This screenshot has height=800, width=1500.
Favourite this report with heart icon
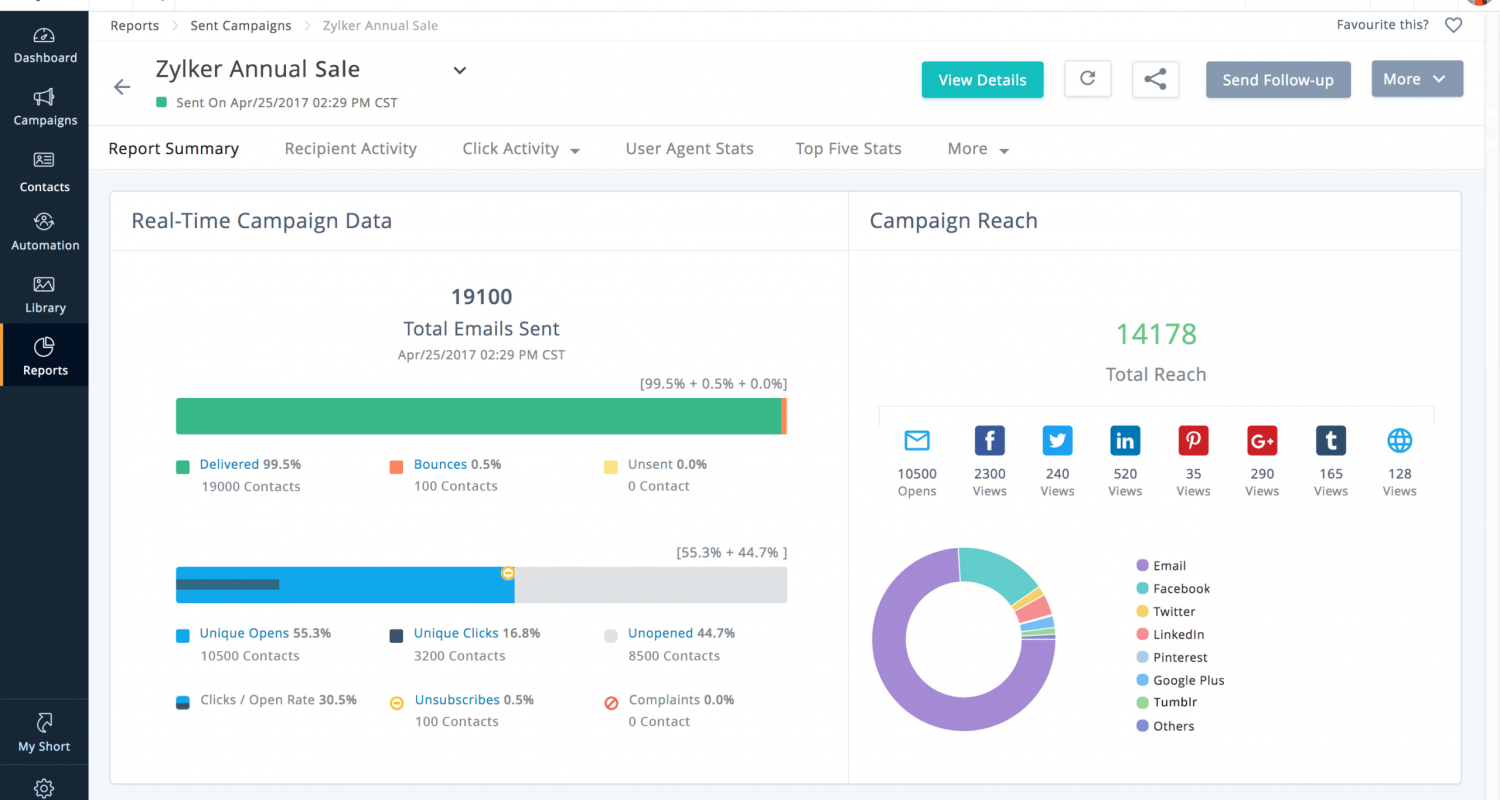coord(1453,25)
